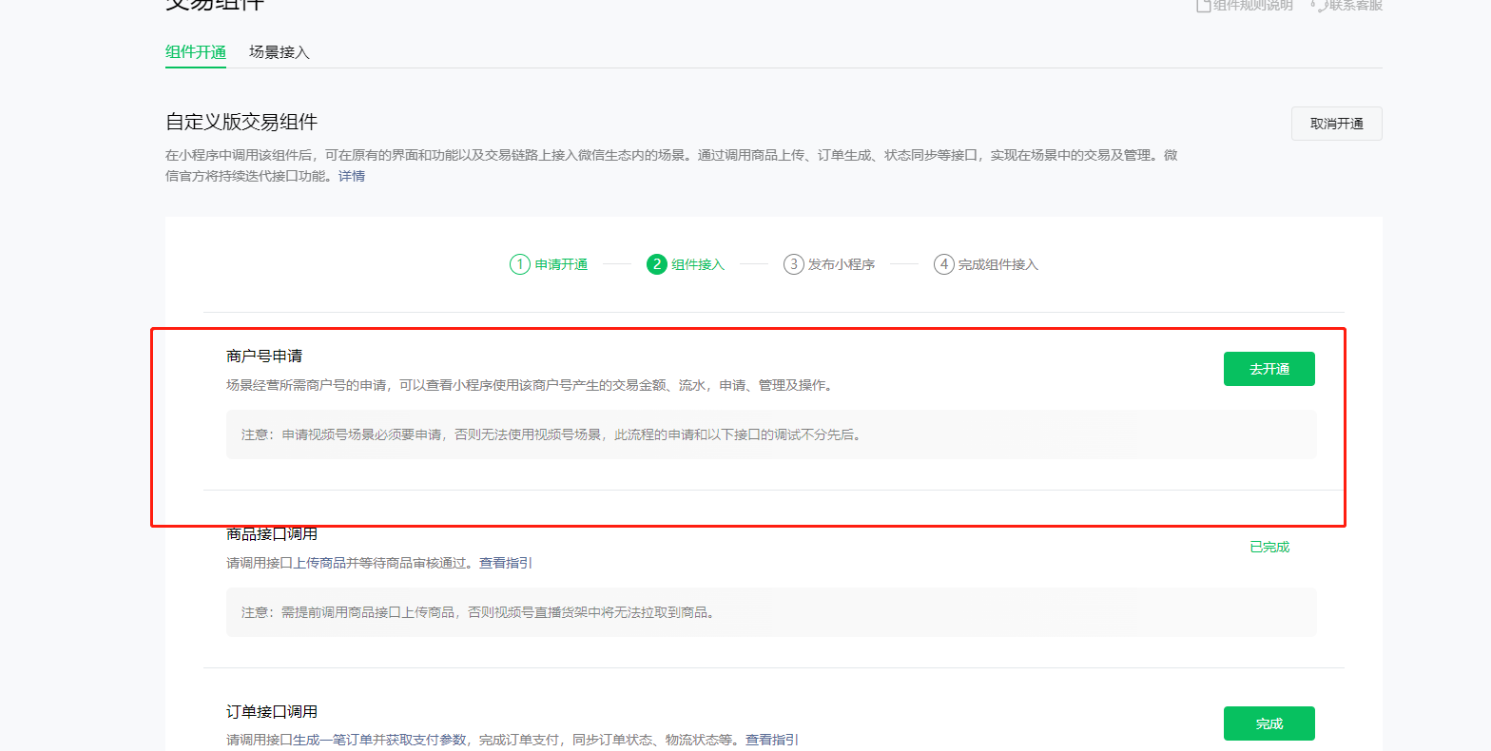Click the green 去开通 button
Screen dimensions: 1491x751
(x=1268, y=369)
